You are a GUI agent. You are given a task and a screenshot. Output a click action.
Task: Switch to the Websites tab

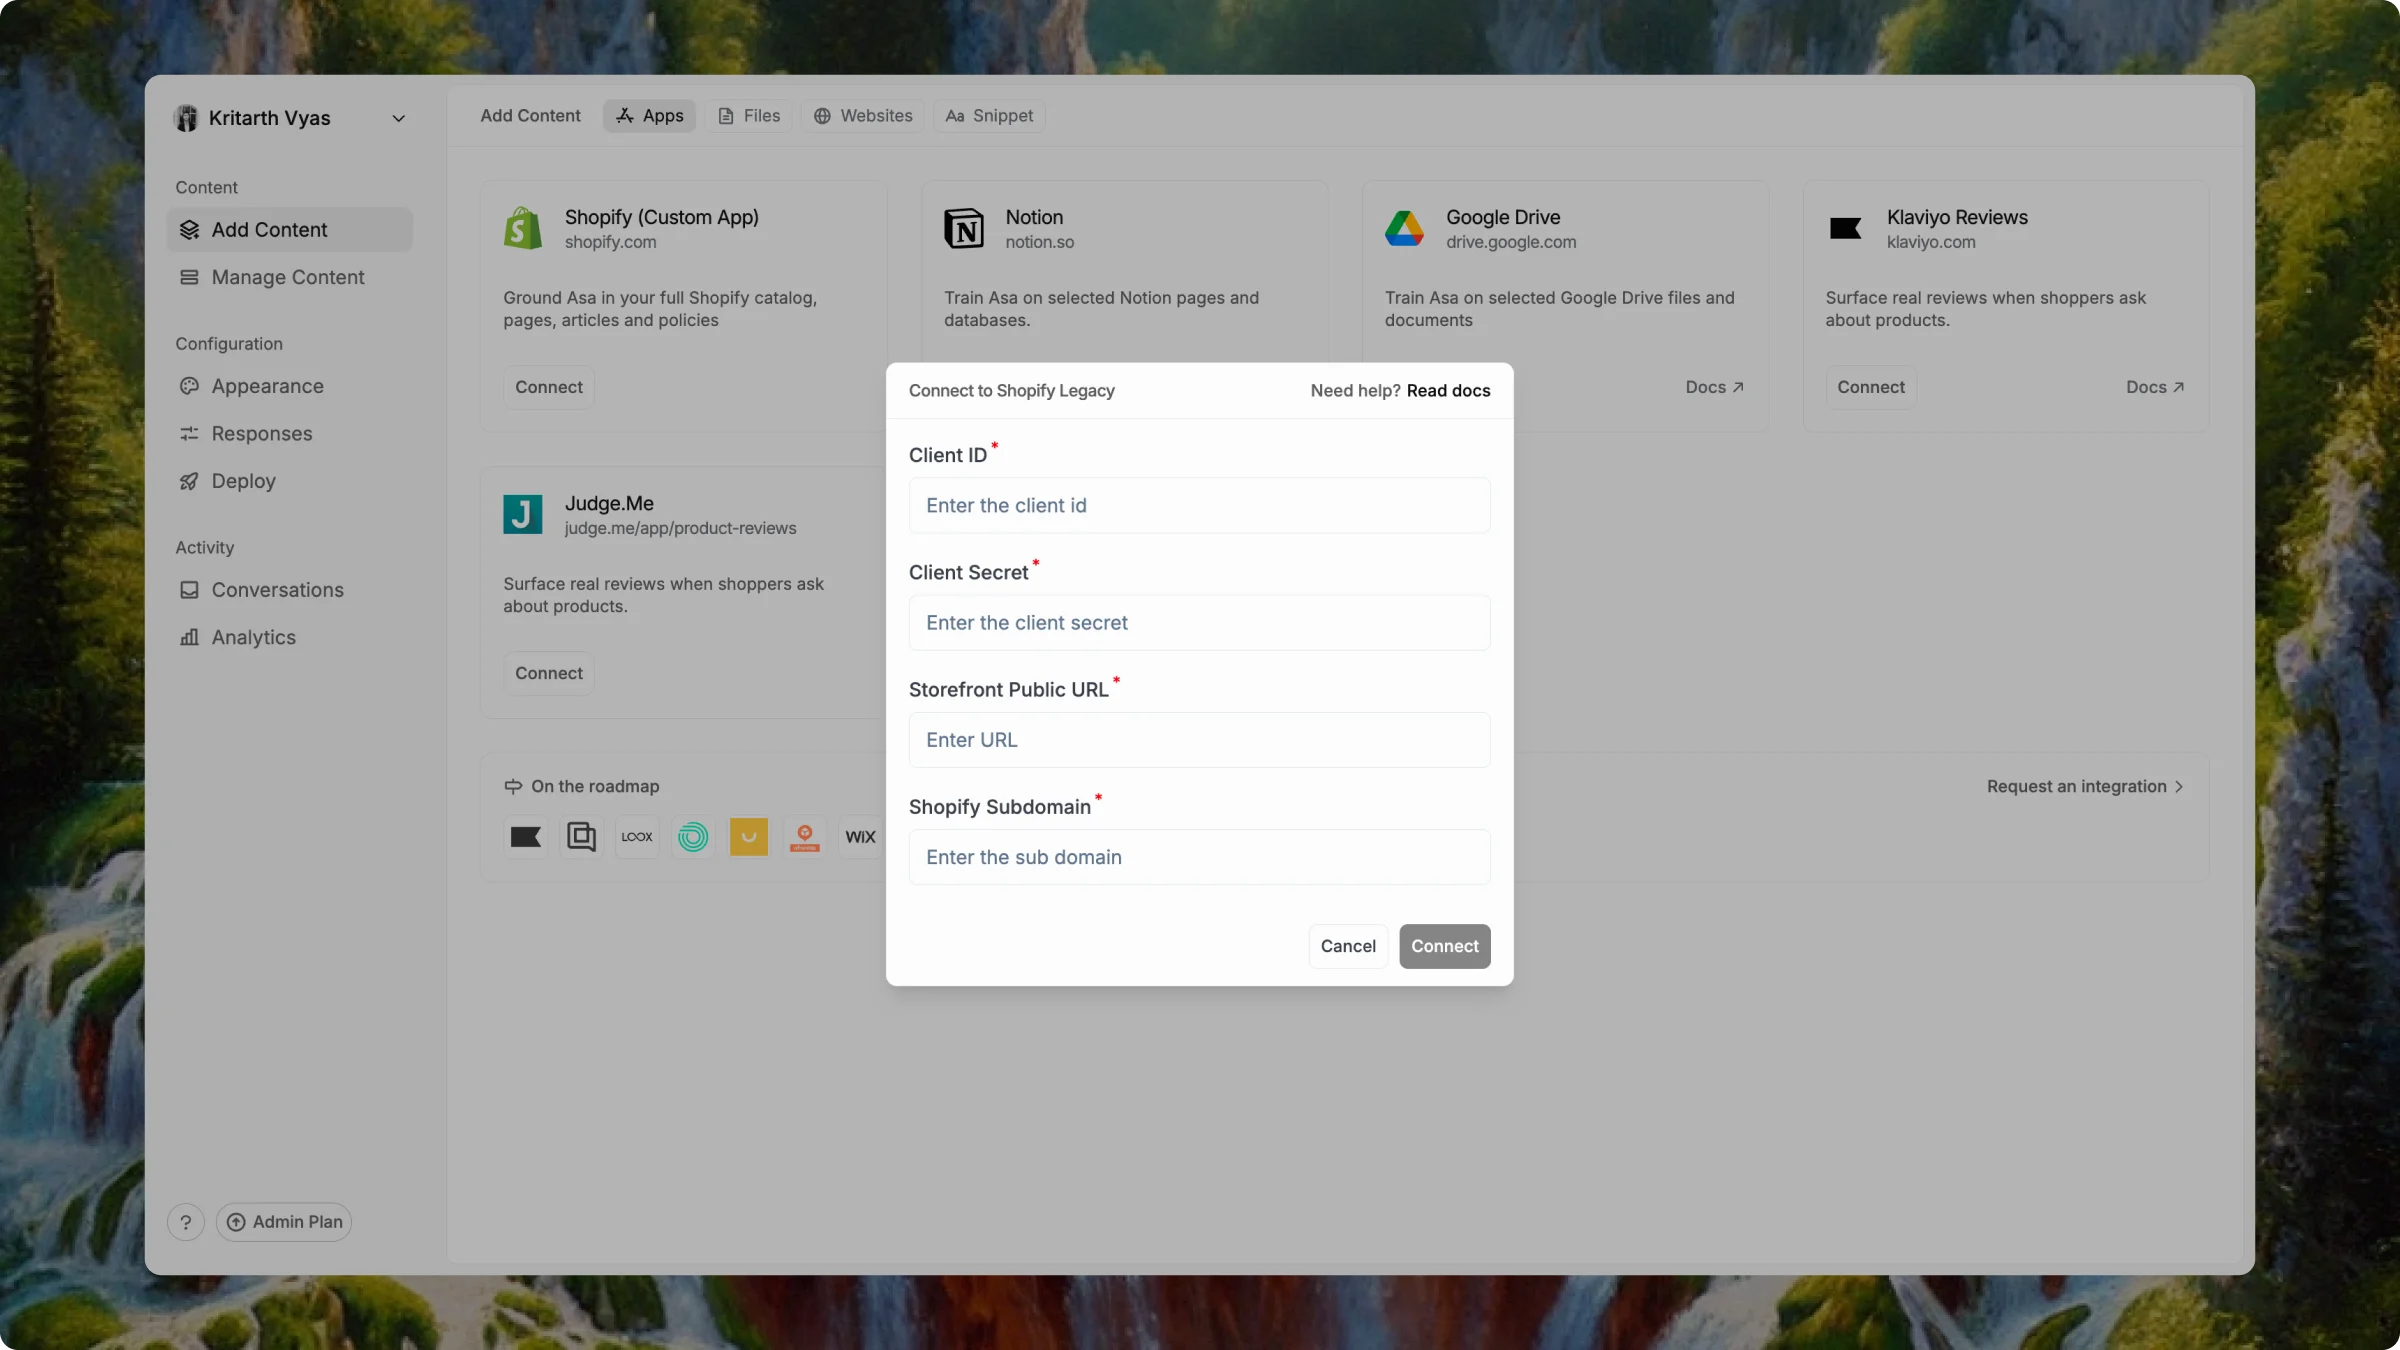(863, 116)
